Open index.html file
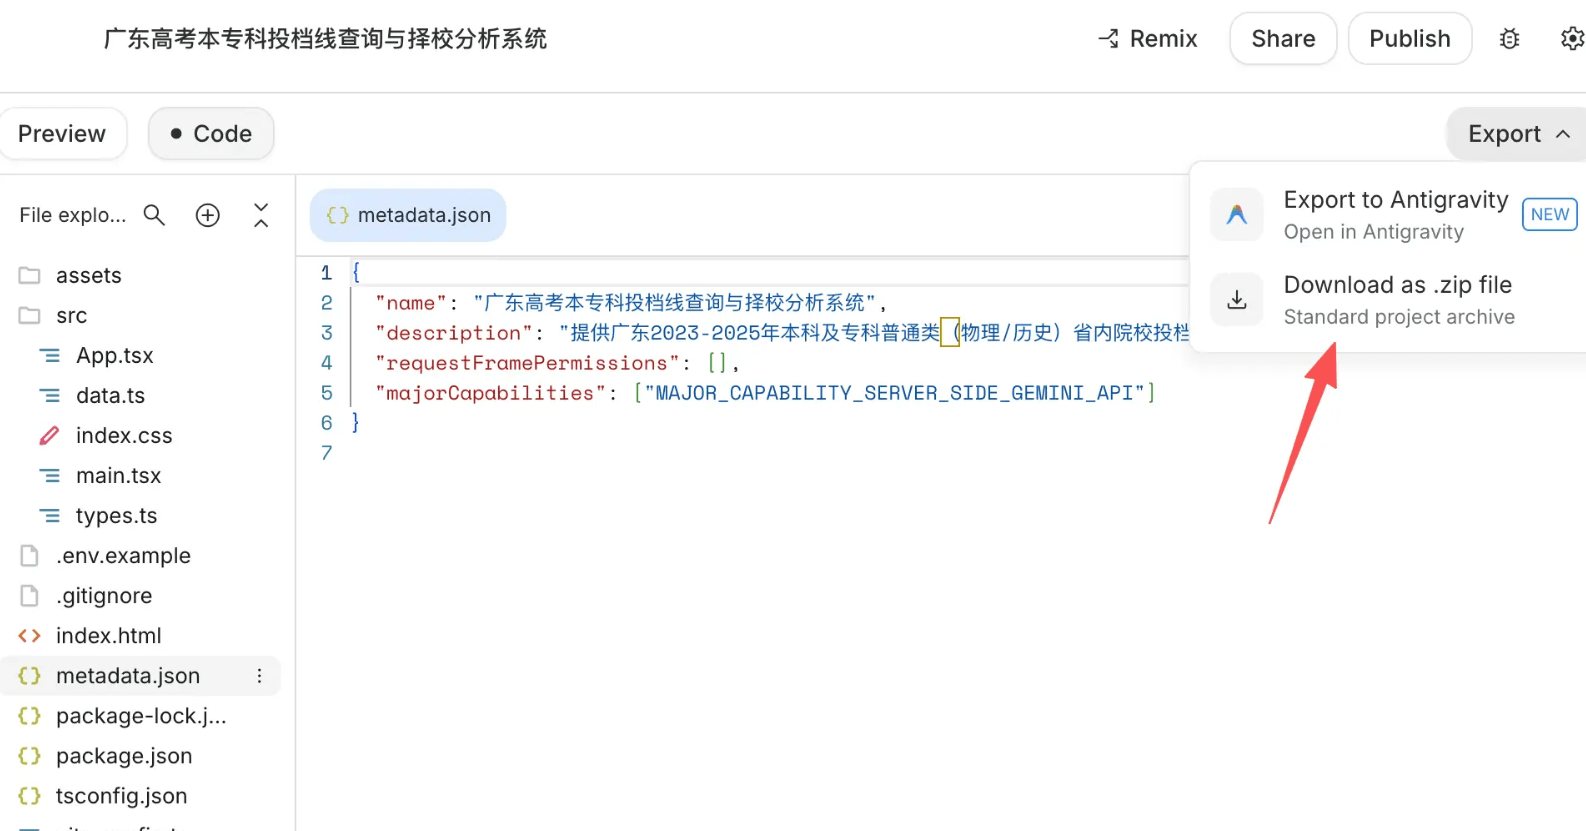1586x831 pixels. pyautogui.click(x=108, y=635)
